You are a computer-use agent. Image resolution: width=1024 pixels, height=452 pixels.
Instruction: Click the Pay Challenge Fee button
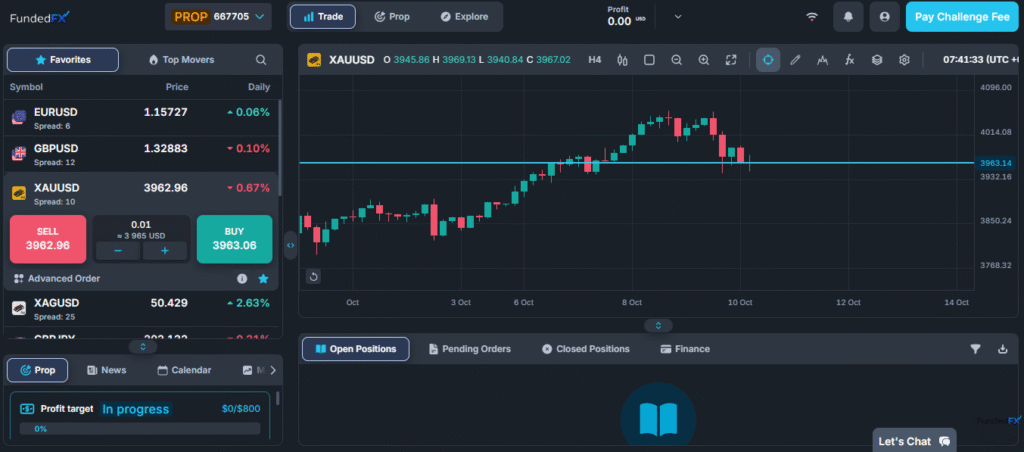(x=961, y=17)
